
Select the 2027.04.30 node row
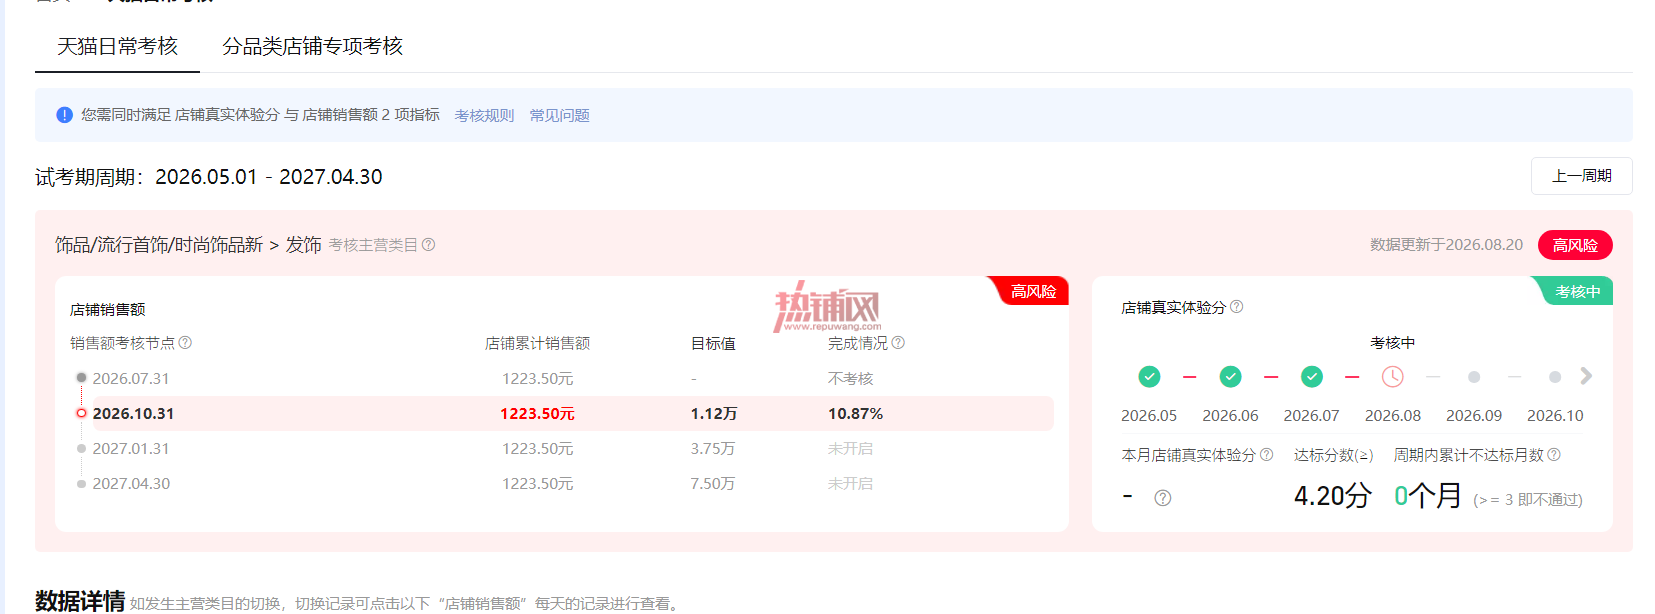[564, 484]
